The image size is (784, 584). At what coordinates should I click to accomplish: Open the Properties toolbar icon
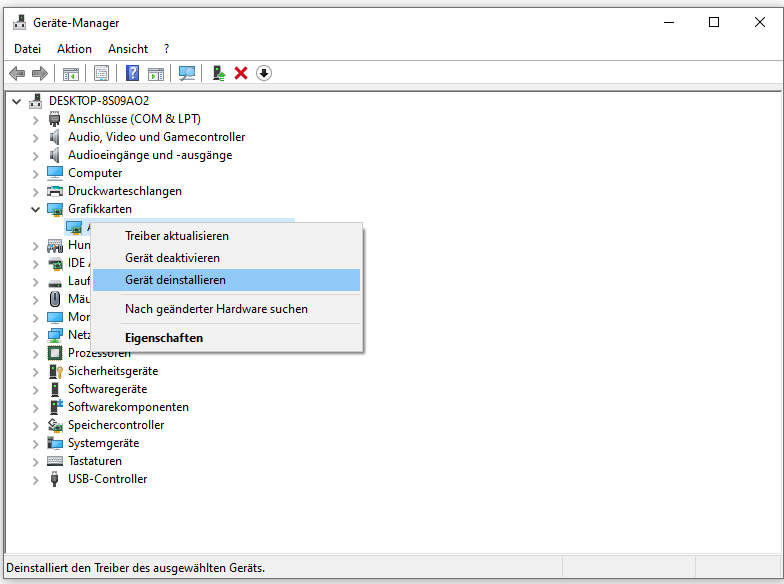[x=102, y=74]
